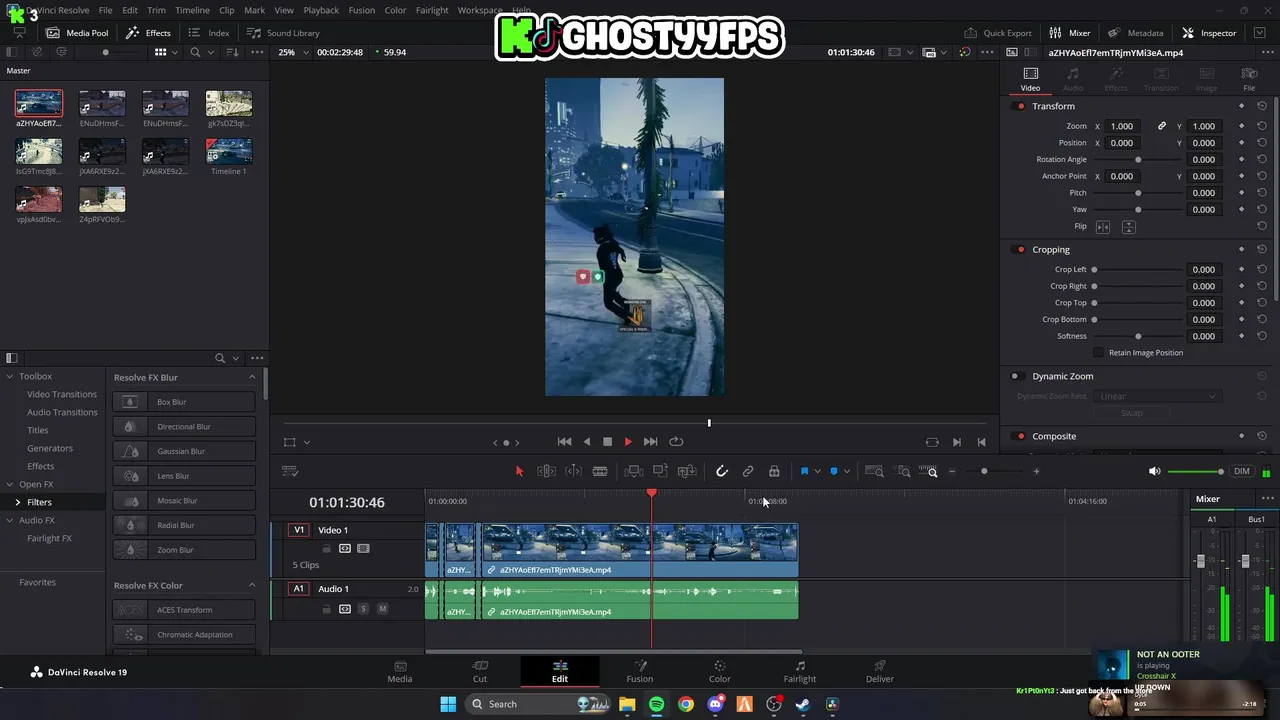Activate the Blade Edit Mode tool
Viewport: 1280px width, 720px height.
pos(600,471)
